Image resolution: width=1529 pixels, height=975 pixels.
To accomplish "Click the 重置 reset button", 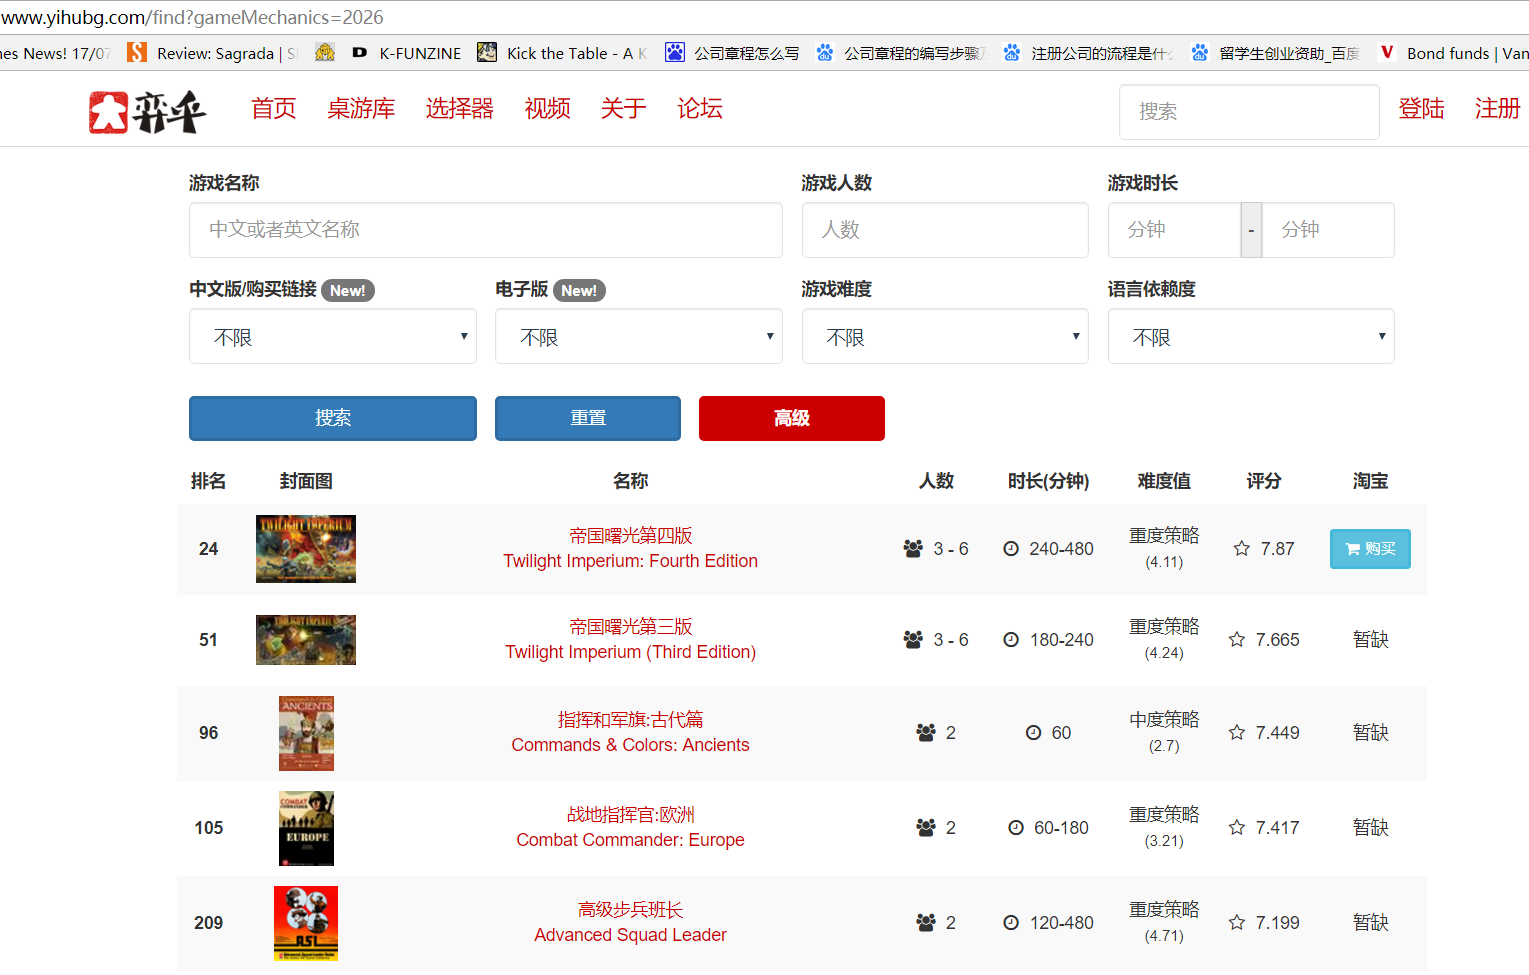I will pyautogui.click(x=588, y=418).
